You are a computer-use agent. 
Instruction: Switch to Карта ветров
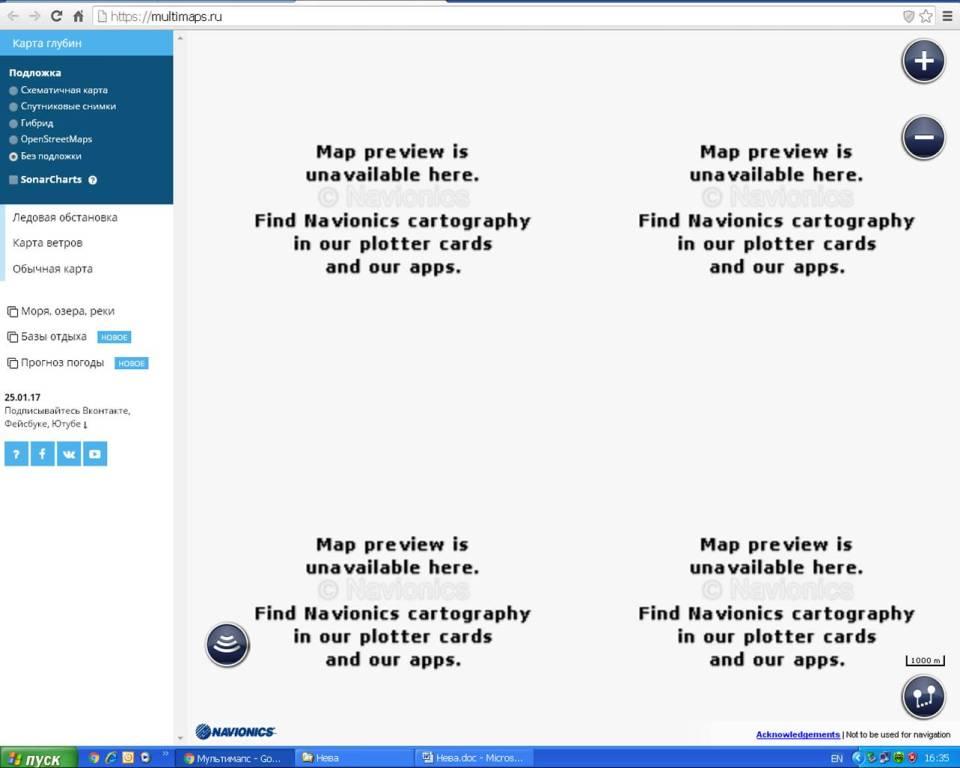[47, 243]
